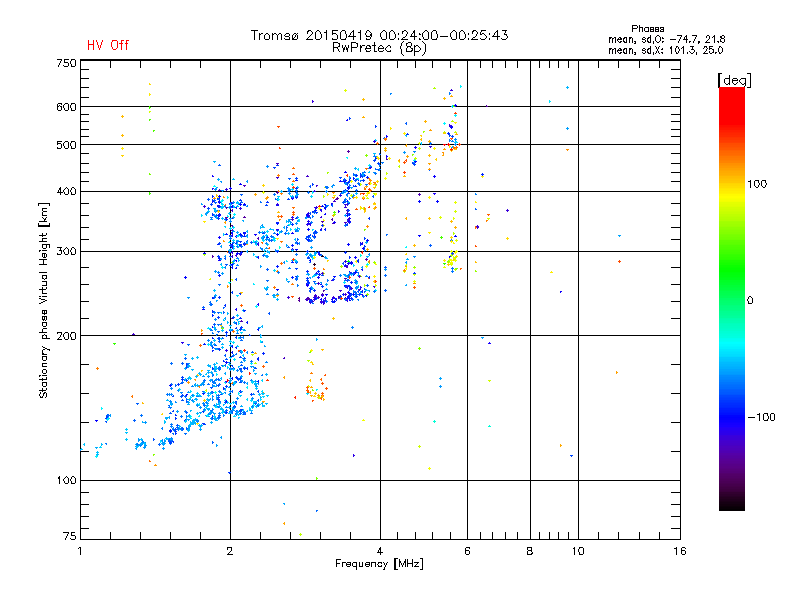
Task: Click the y-axis '400' tick label
Action: (66, 192)
